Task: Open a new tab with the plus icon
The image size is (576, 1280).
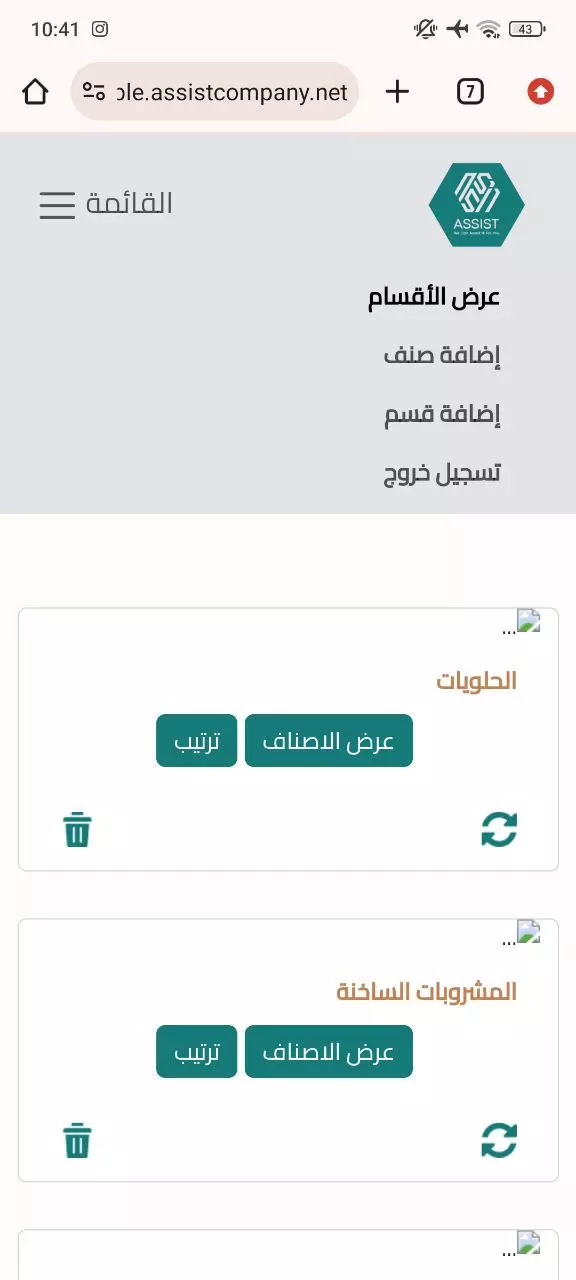Action: (396, 91)
